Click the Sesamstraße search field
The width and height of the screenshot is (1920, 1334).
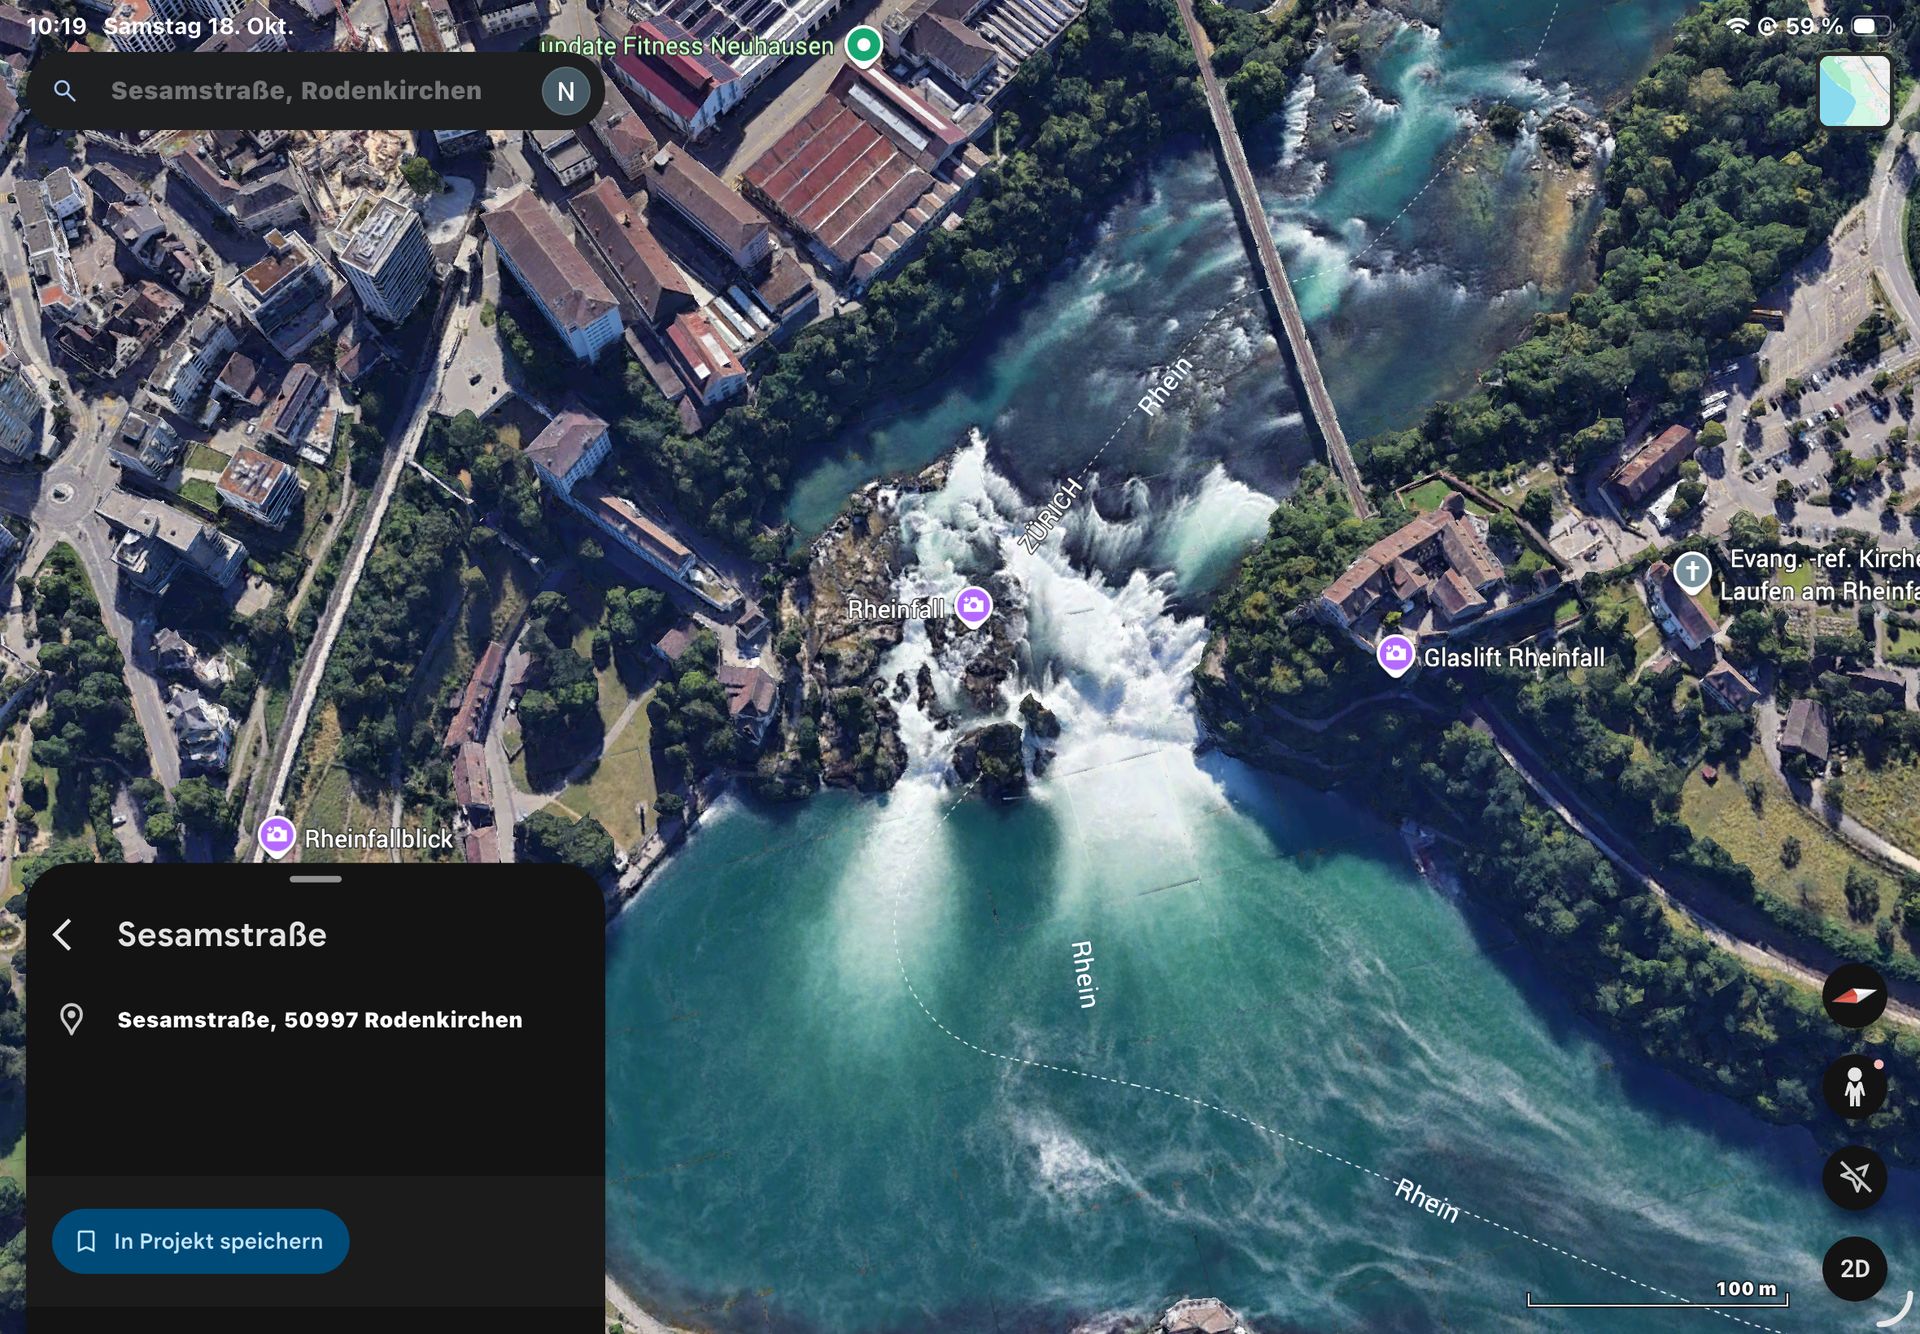[x=296, y=91]
